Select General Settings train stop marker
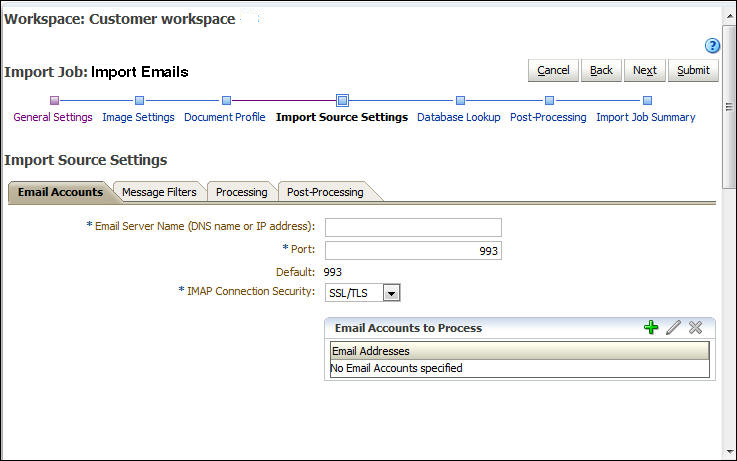The height and width of the screenshot is (461, 737). pyautogui.click(x=55, y=100)
